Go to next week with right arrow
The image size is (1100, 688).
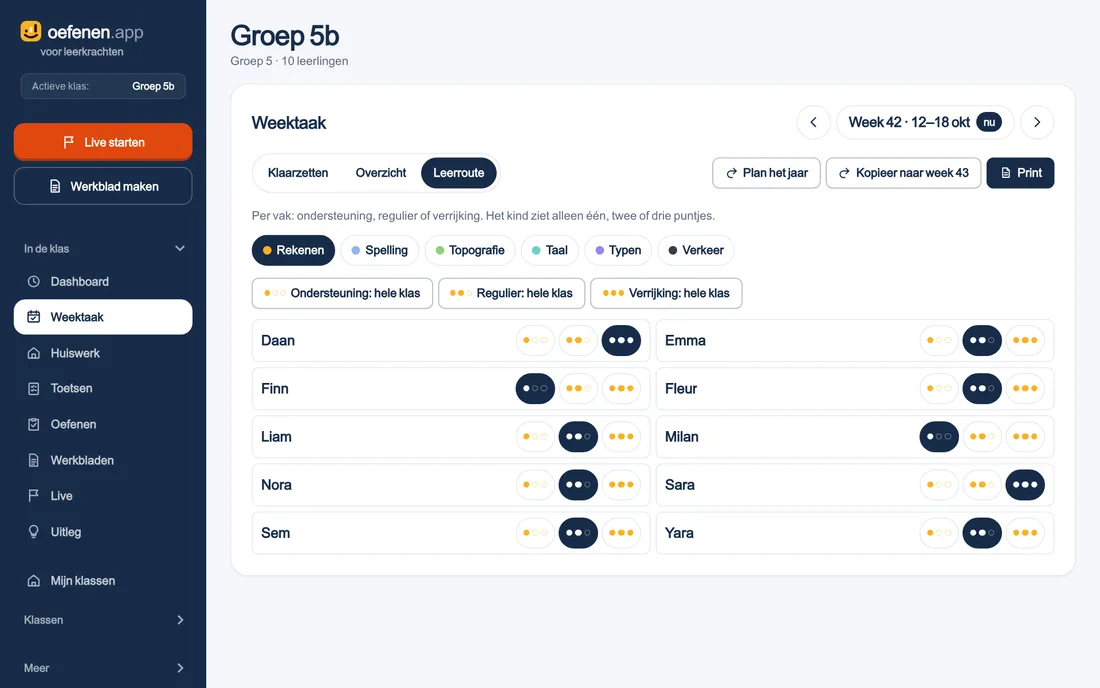(1037, 122)
